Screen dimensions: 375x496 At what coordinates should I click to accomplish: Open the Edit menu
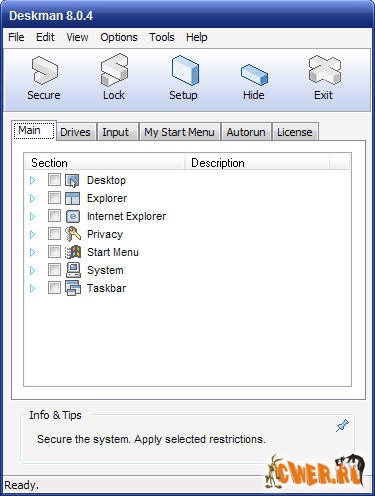45,37
